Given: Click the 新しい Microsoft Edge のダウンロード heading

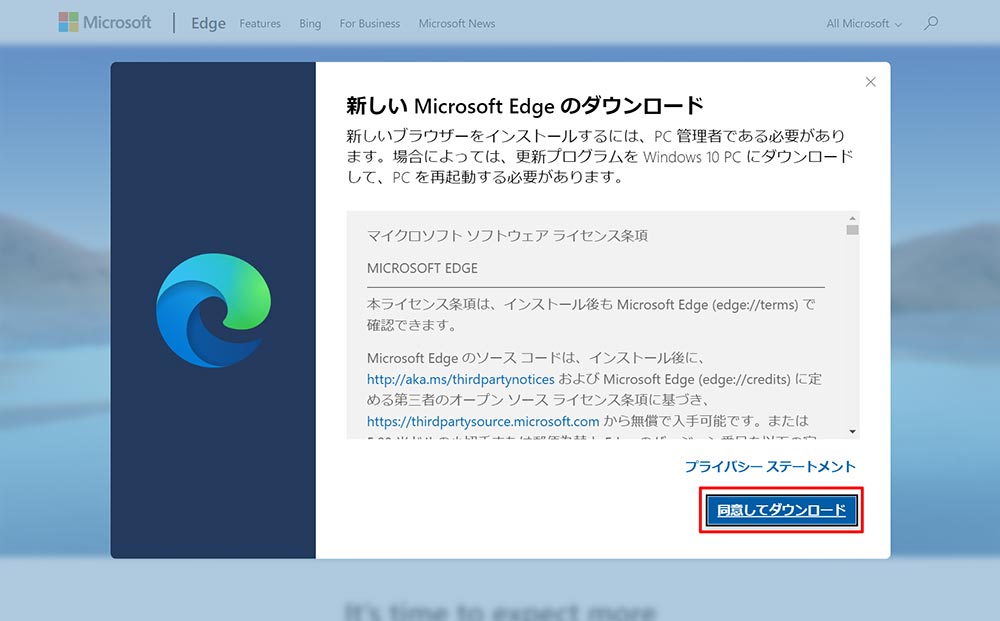Looking at the screenshot, I should tap(525, 106).
